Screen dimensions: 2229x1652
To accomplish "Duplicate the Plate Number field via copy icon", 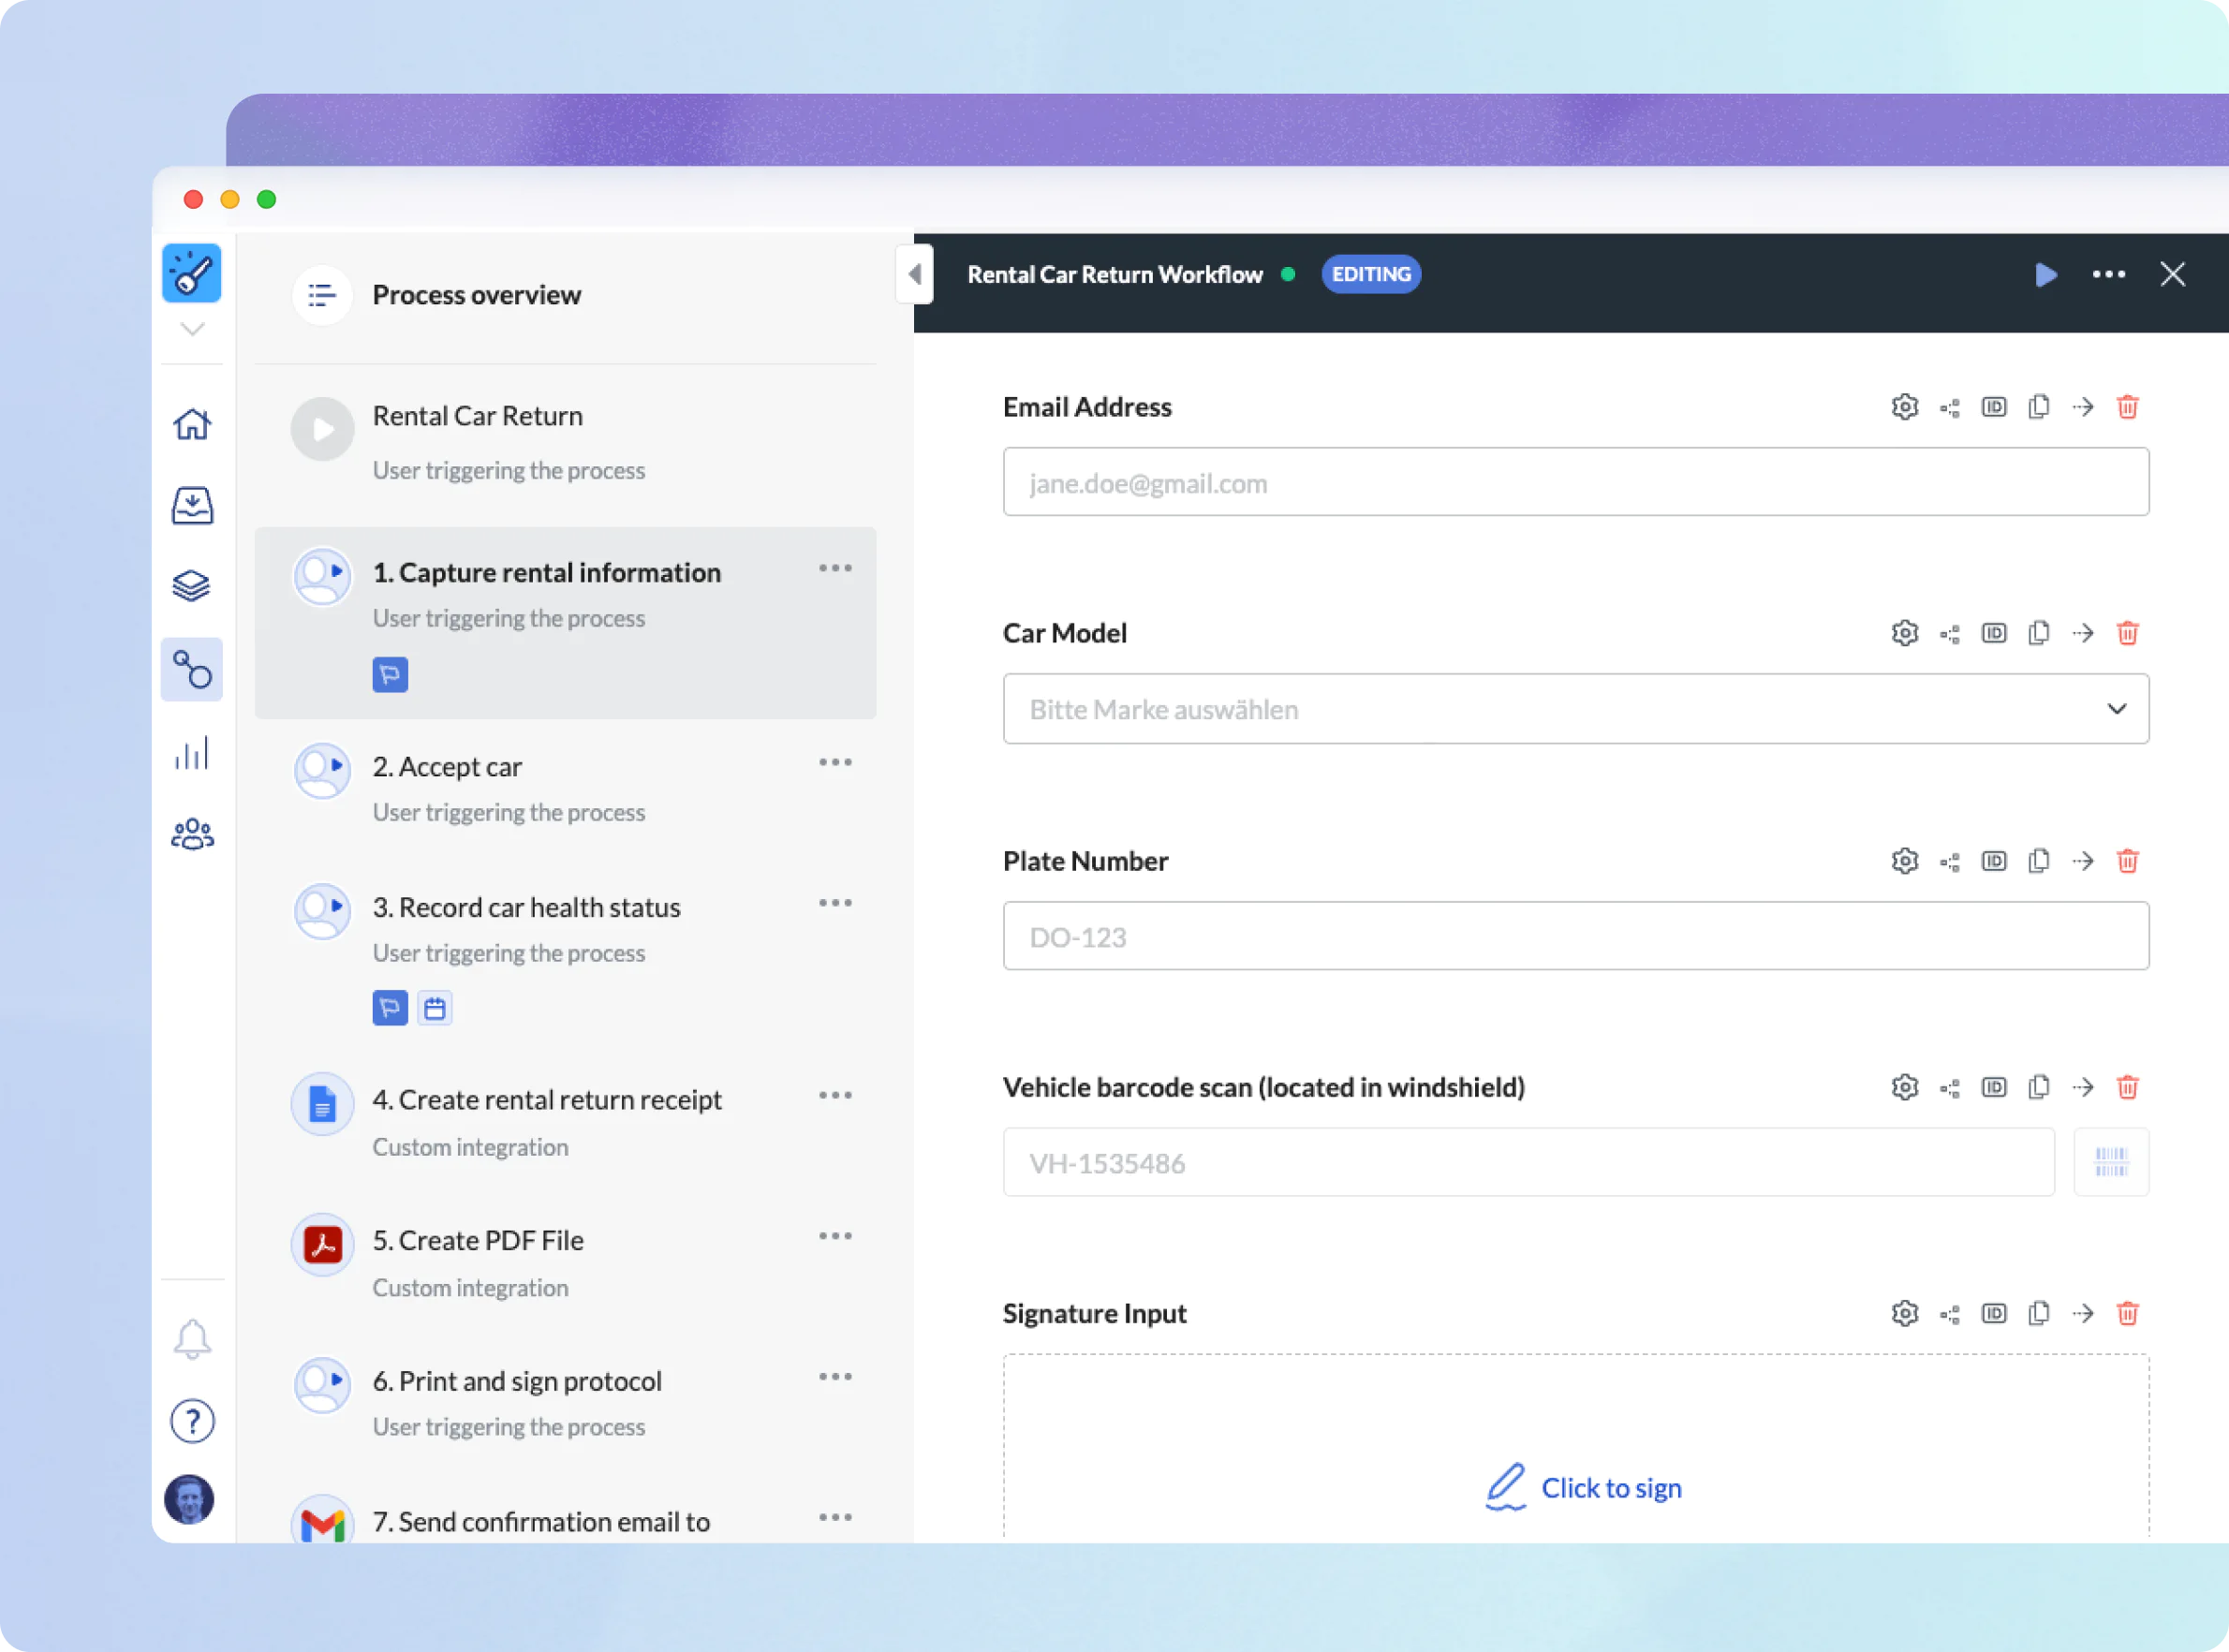I will tap(2038, 861).
